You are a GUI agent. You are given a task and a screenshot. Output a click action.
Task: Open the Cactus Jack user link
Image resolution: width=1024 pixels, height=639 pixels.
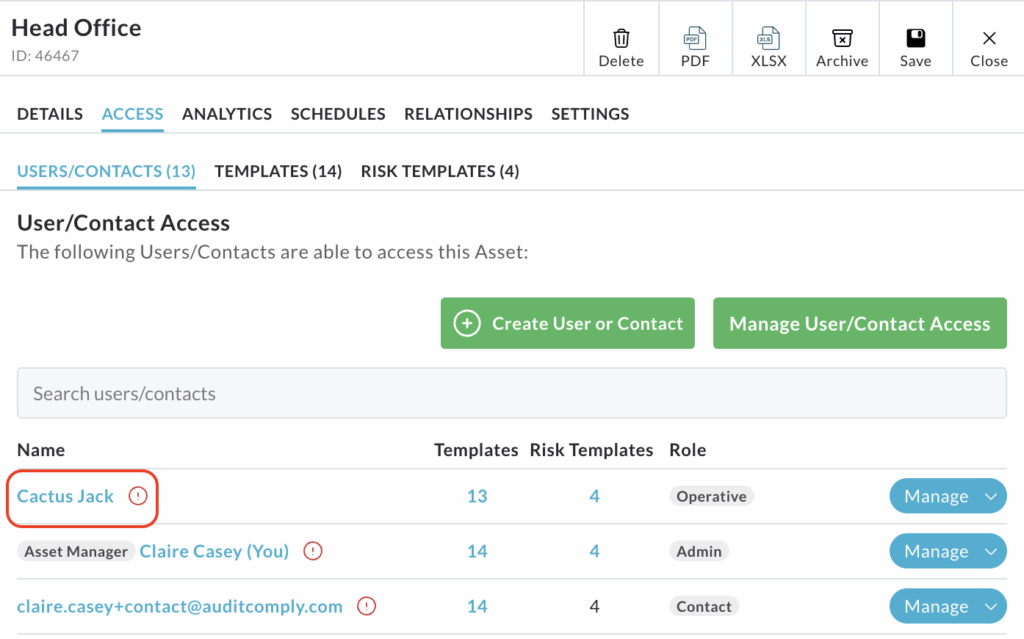[x=66, y=496]
